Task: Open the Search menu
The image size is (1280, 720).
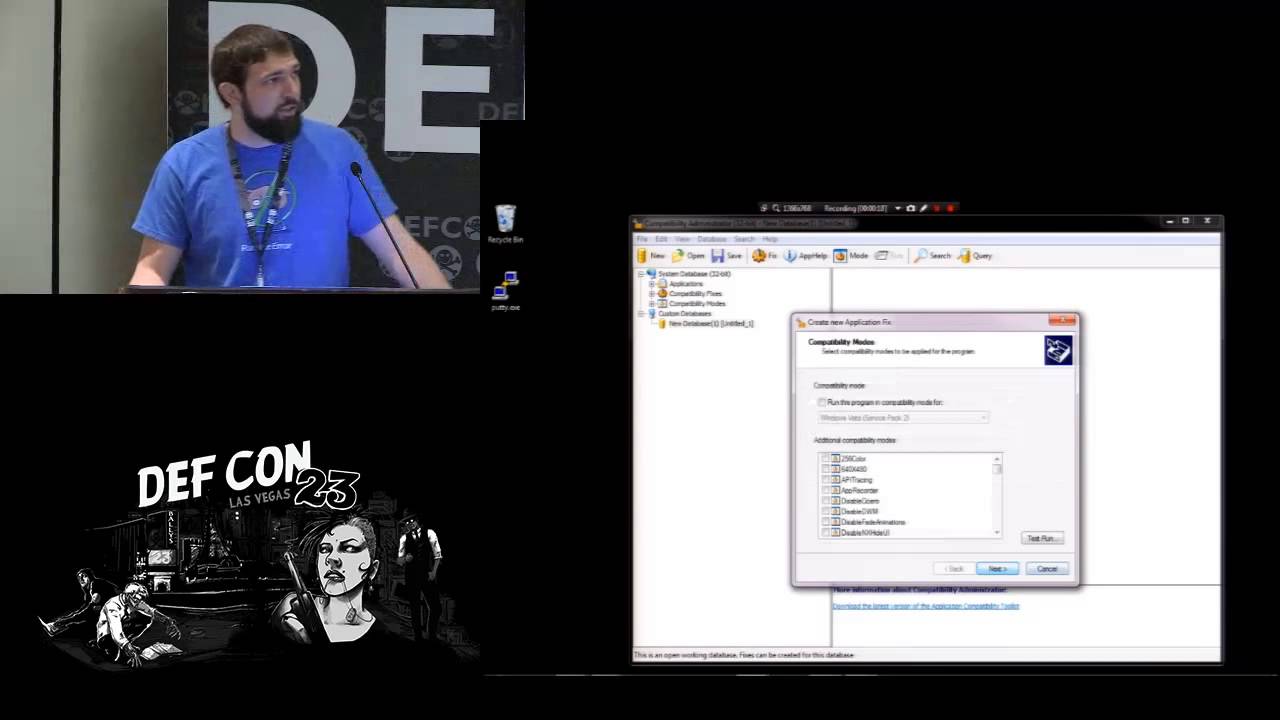Action: click(x=745, y=240)
